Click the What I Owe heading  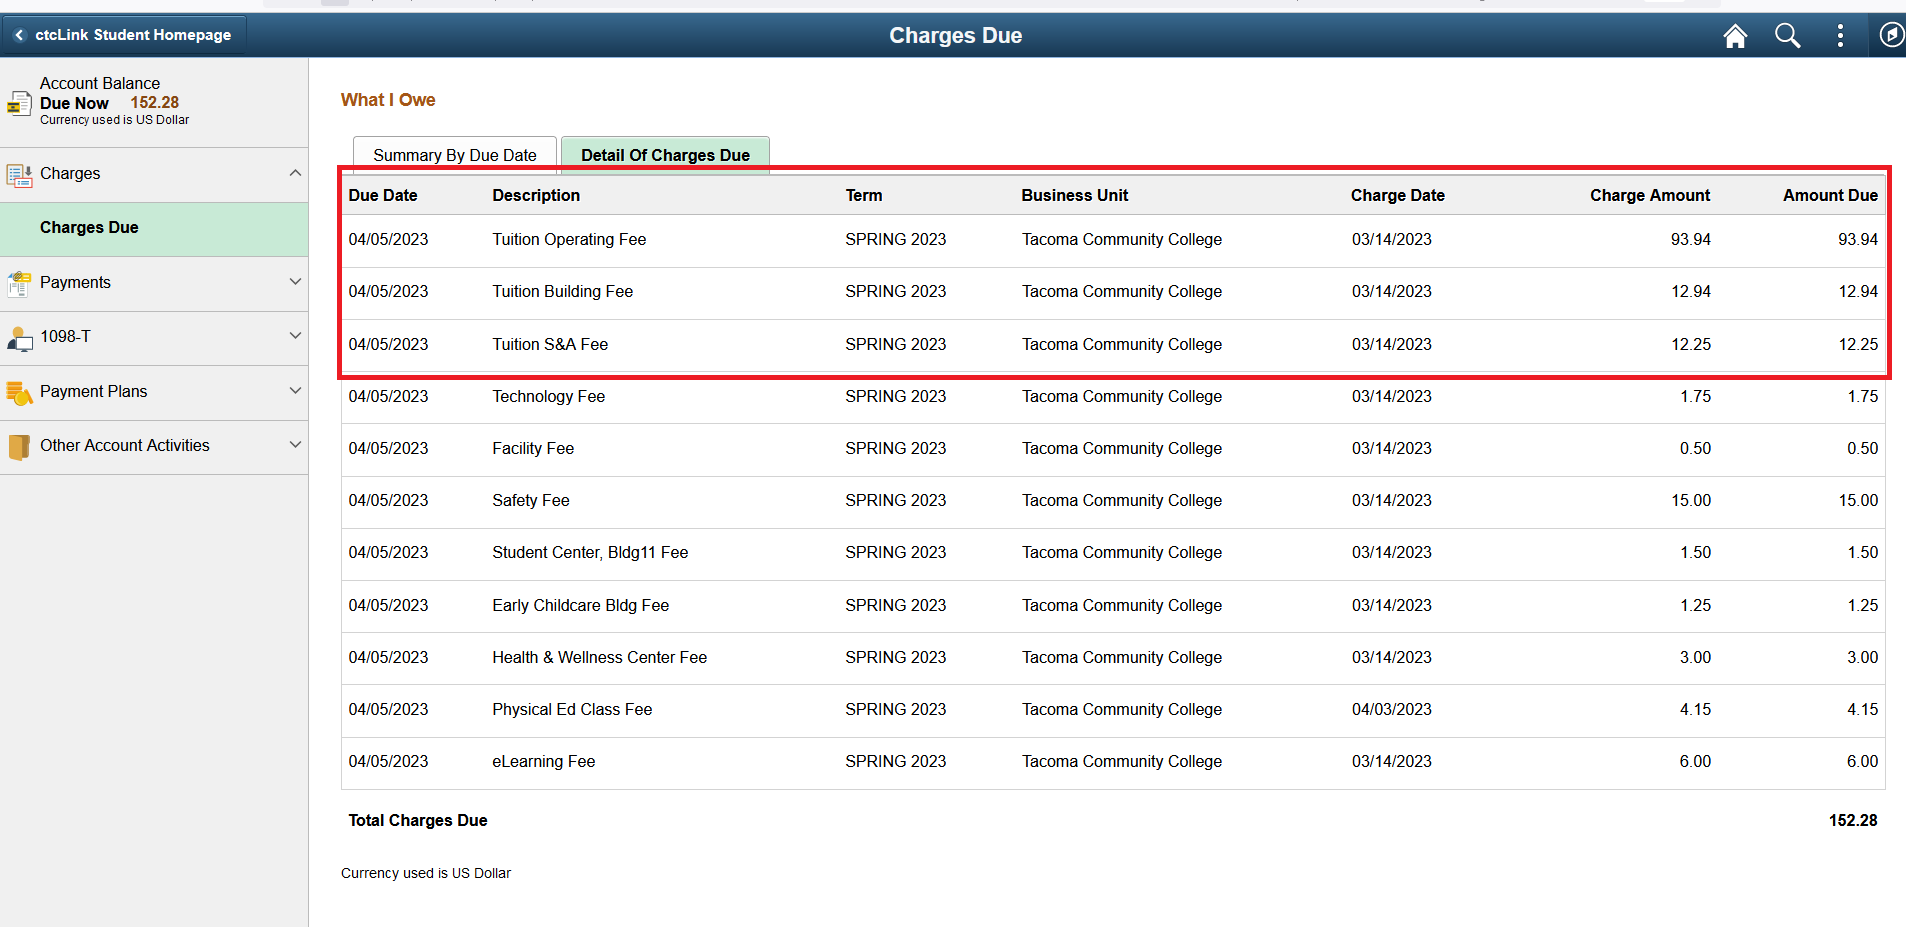point(388,100)
